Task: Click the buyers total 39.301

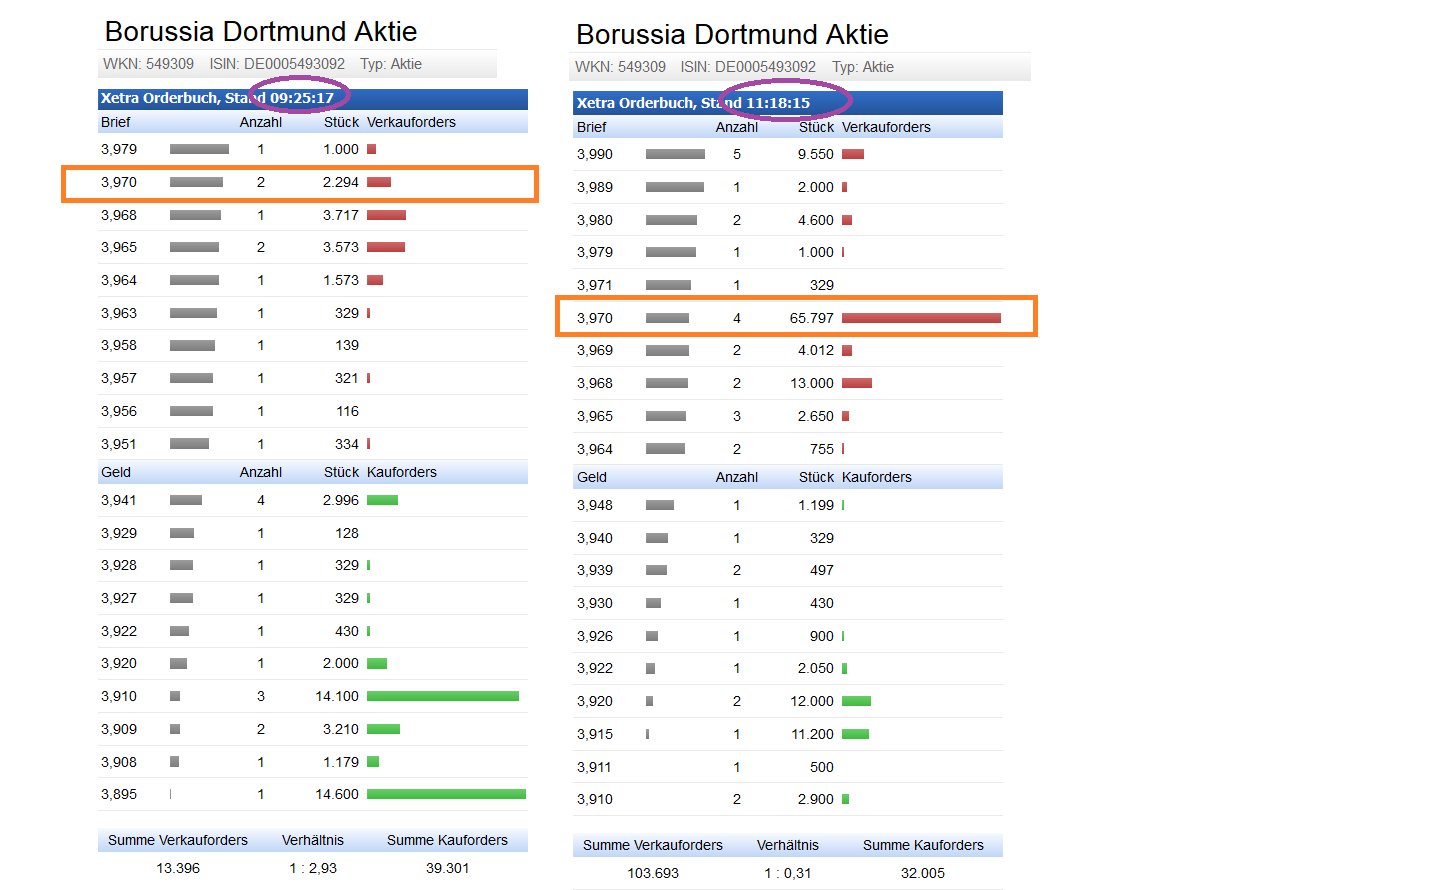Action: coord(448,868)
